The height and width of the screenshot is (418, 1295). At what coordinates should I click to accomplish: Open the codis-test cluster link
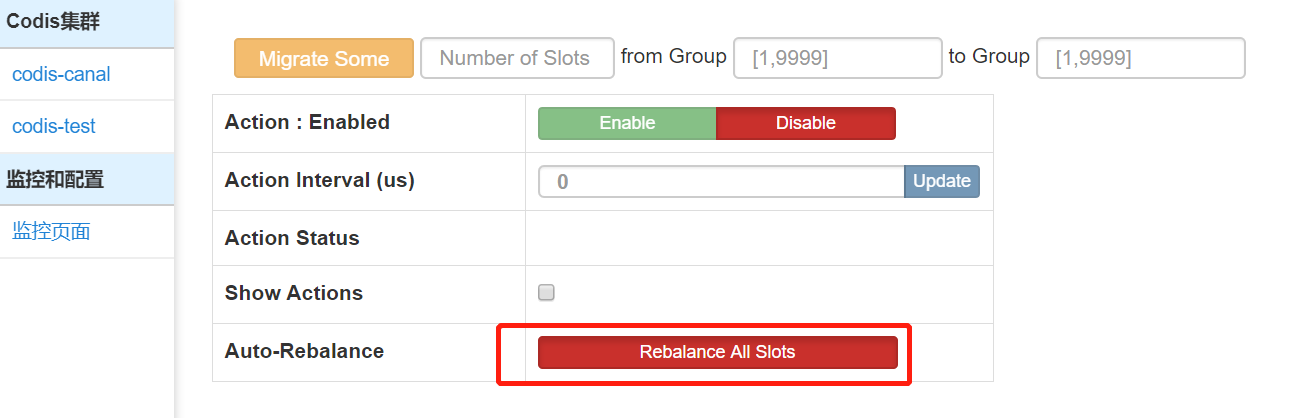[54, 127]
